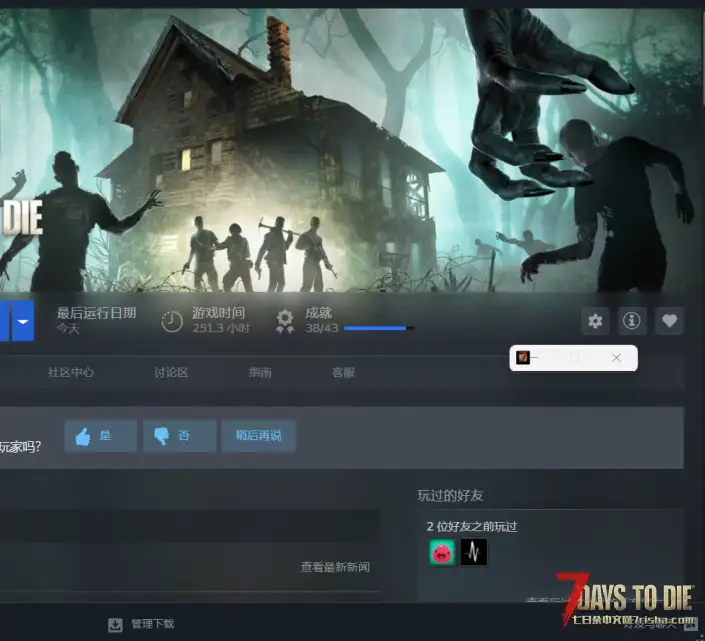This screenshot has height=641, width=705.
Task: Open 查看最新新闻 link
Action: [335, 567]
